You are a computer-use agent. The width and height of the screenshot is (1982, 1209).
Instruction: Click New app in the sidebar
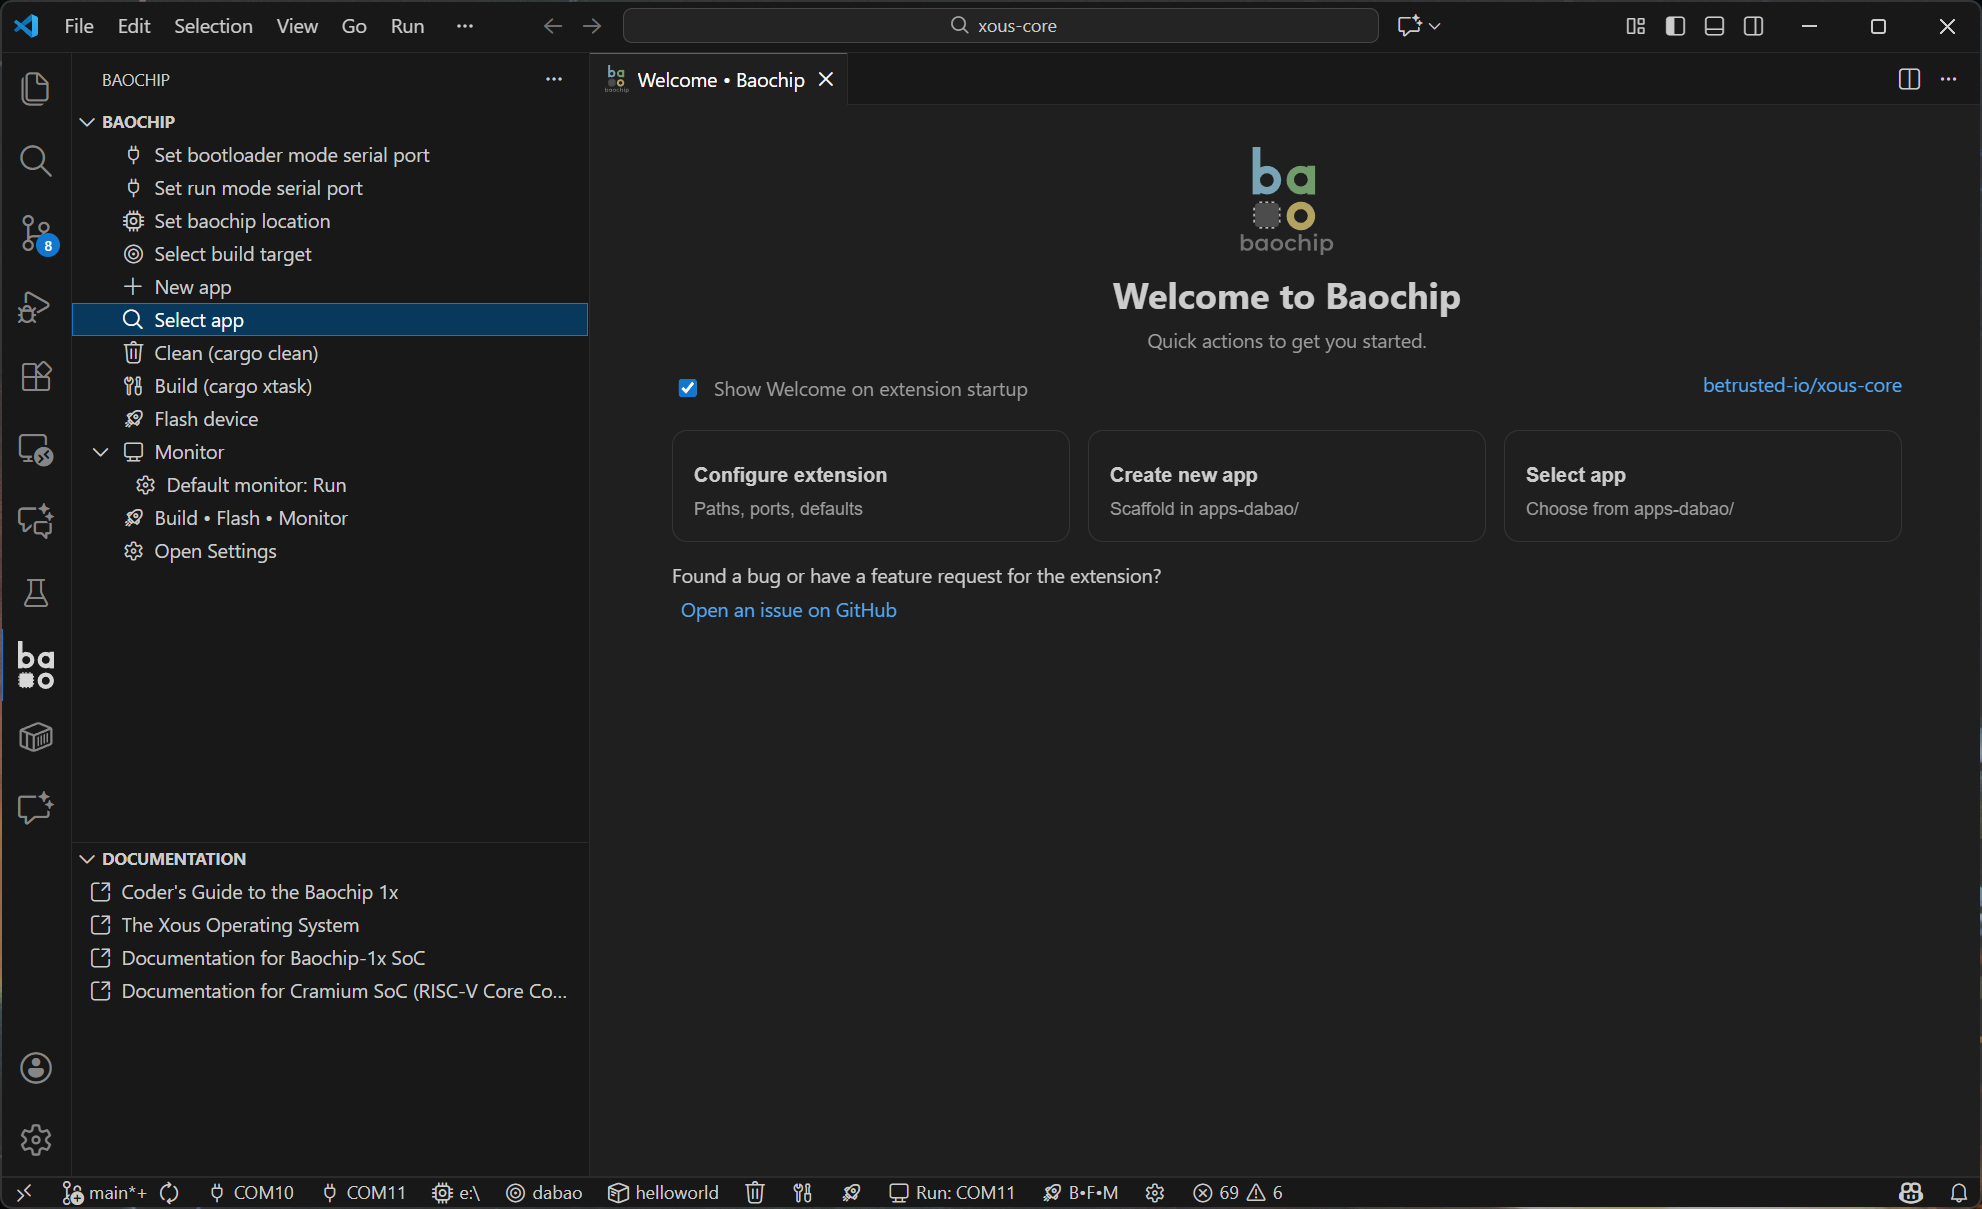coord(330,287)
